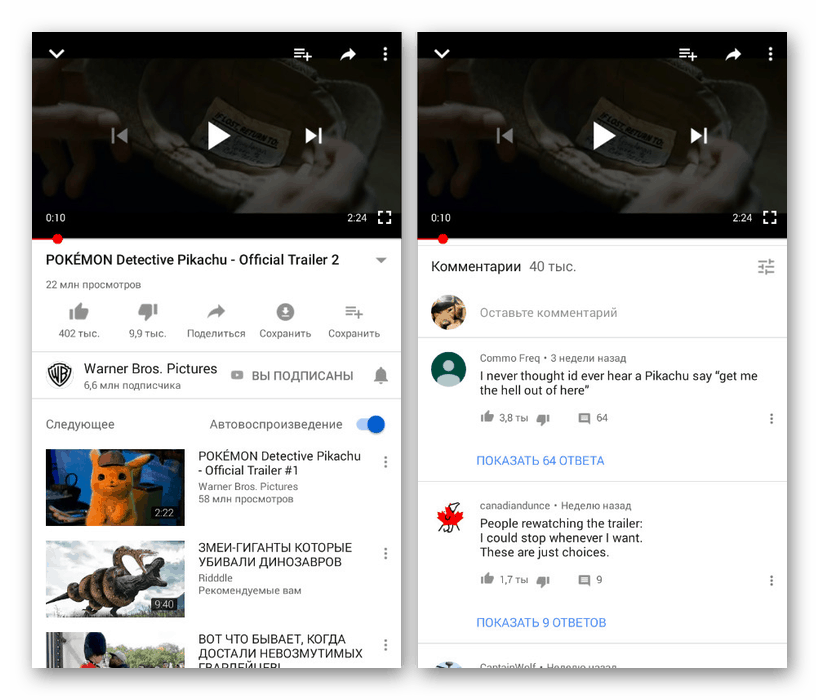Image resolution: width=819 pixels, height=700 pixels.
Task: Click the red progress scrubber in right player
Action: [x=443, y=239]
